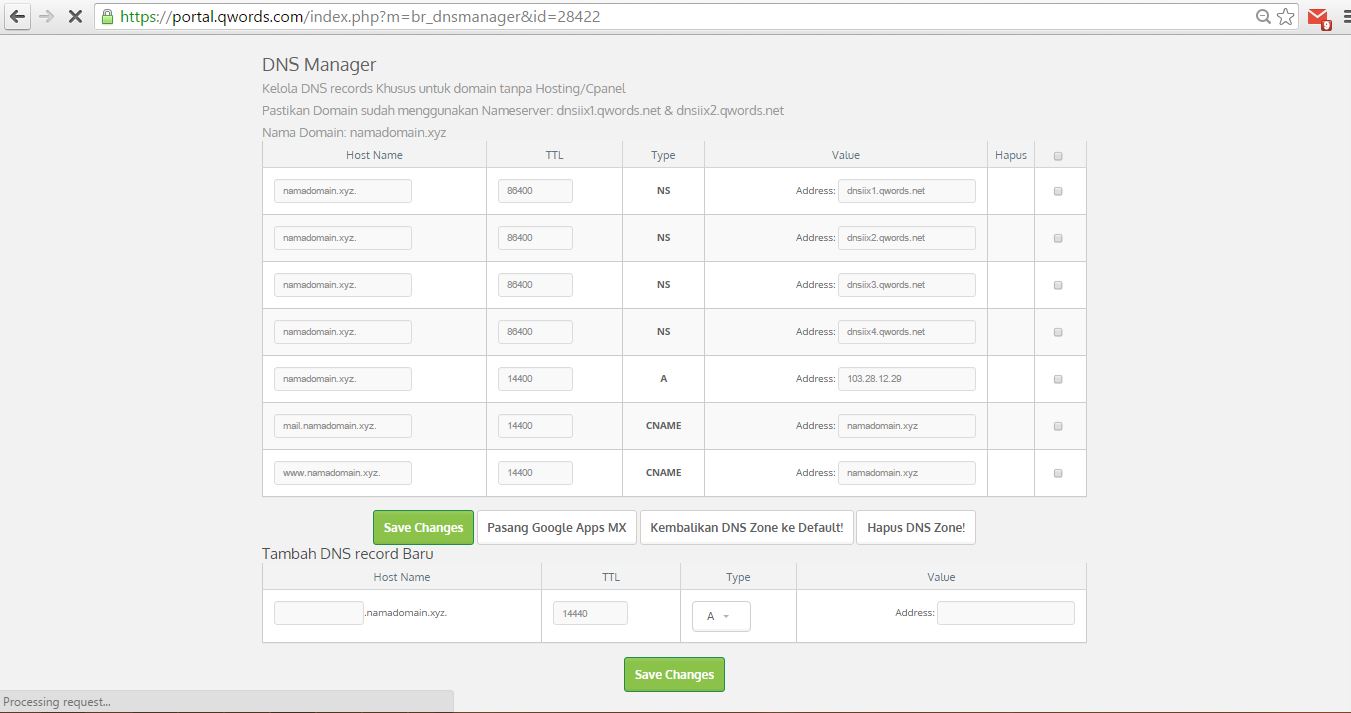Click the browser back arrow
Image resolution: width=1351 pixels, height=713 pixels.
[17, 17]
